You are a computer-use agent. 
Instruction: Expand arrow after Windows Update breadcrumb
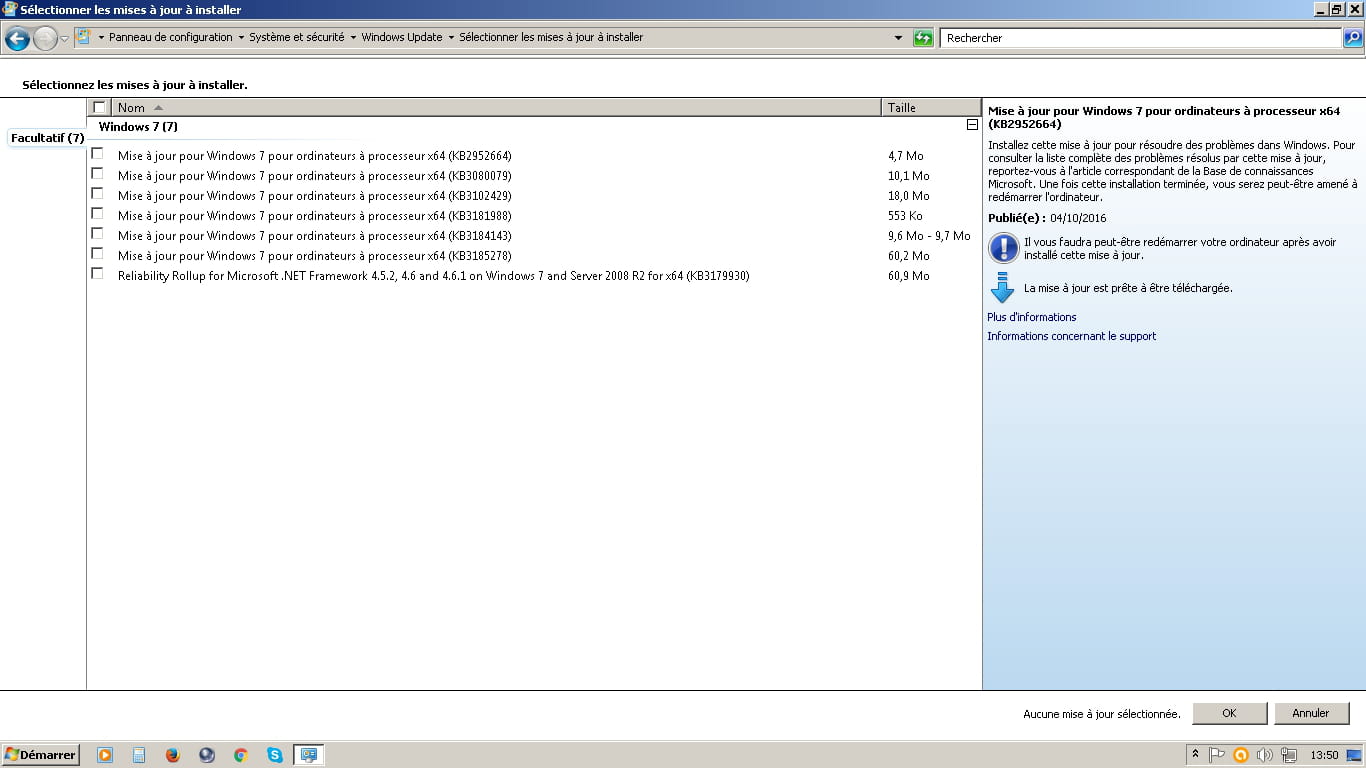[x=451, y=38]
